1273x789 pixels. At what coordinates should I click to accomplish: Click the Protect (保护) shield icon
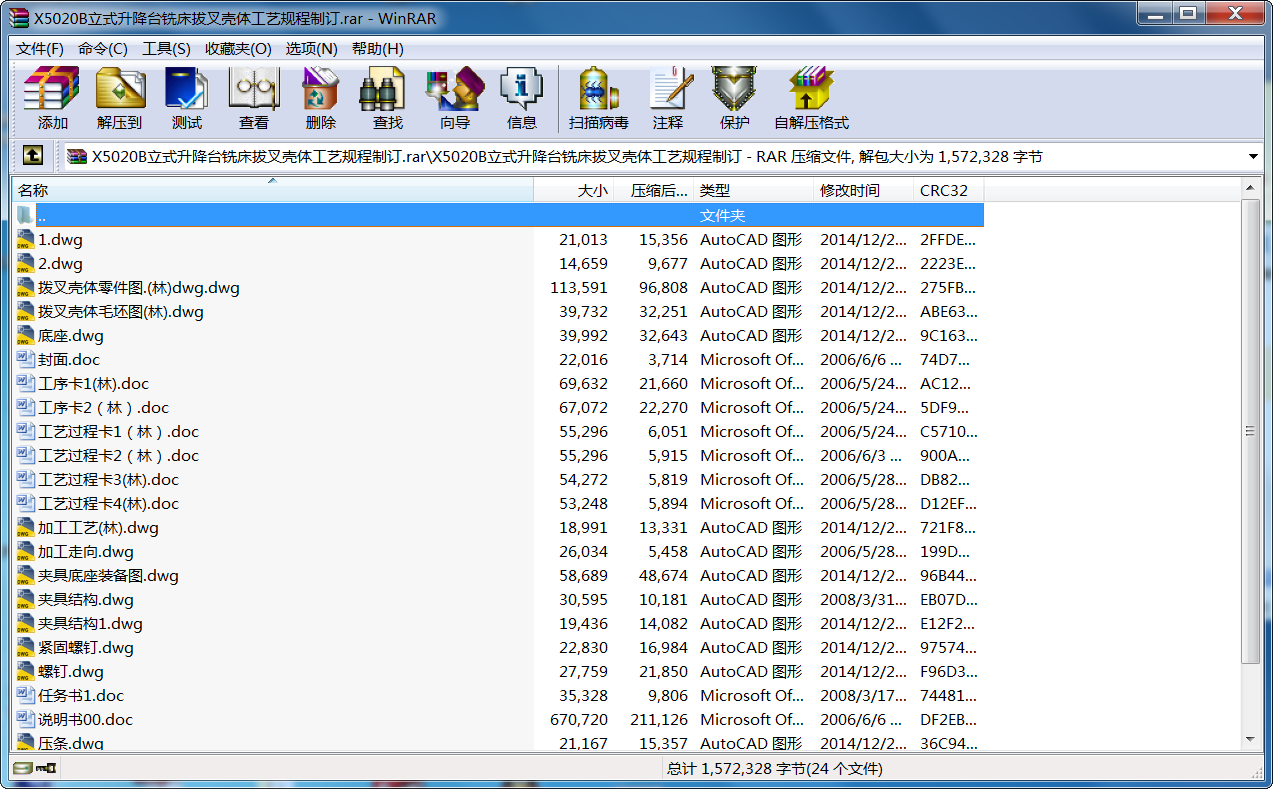point(734,98)
